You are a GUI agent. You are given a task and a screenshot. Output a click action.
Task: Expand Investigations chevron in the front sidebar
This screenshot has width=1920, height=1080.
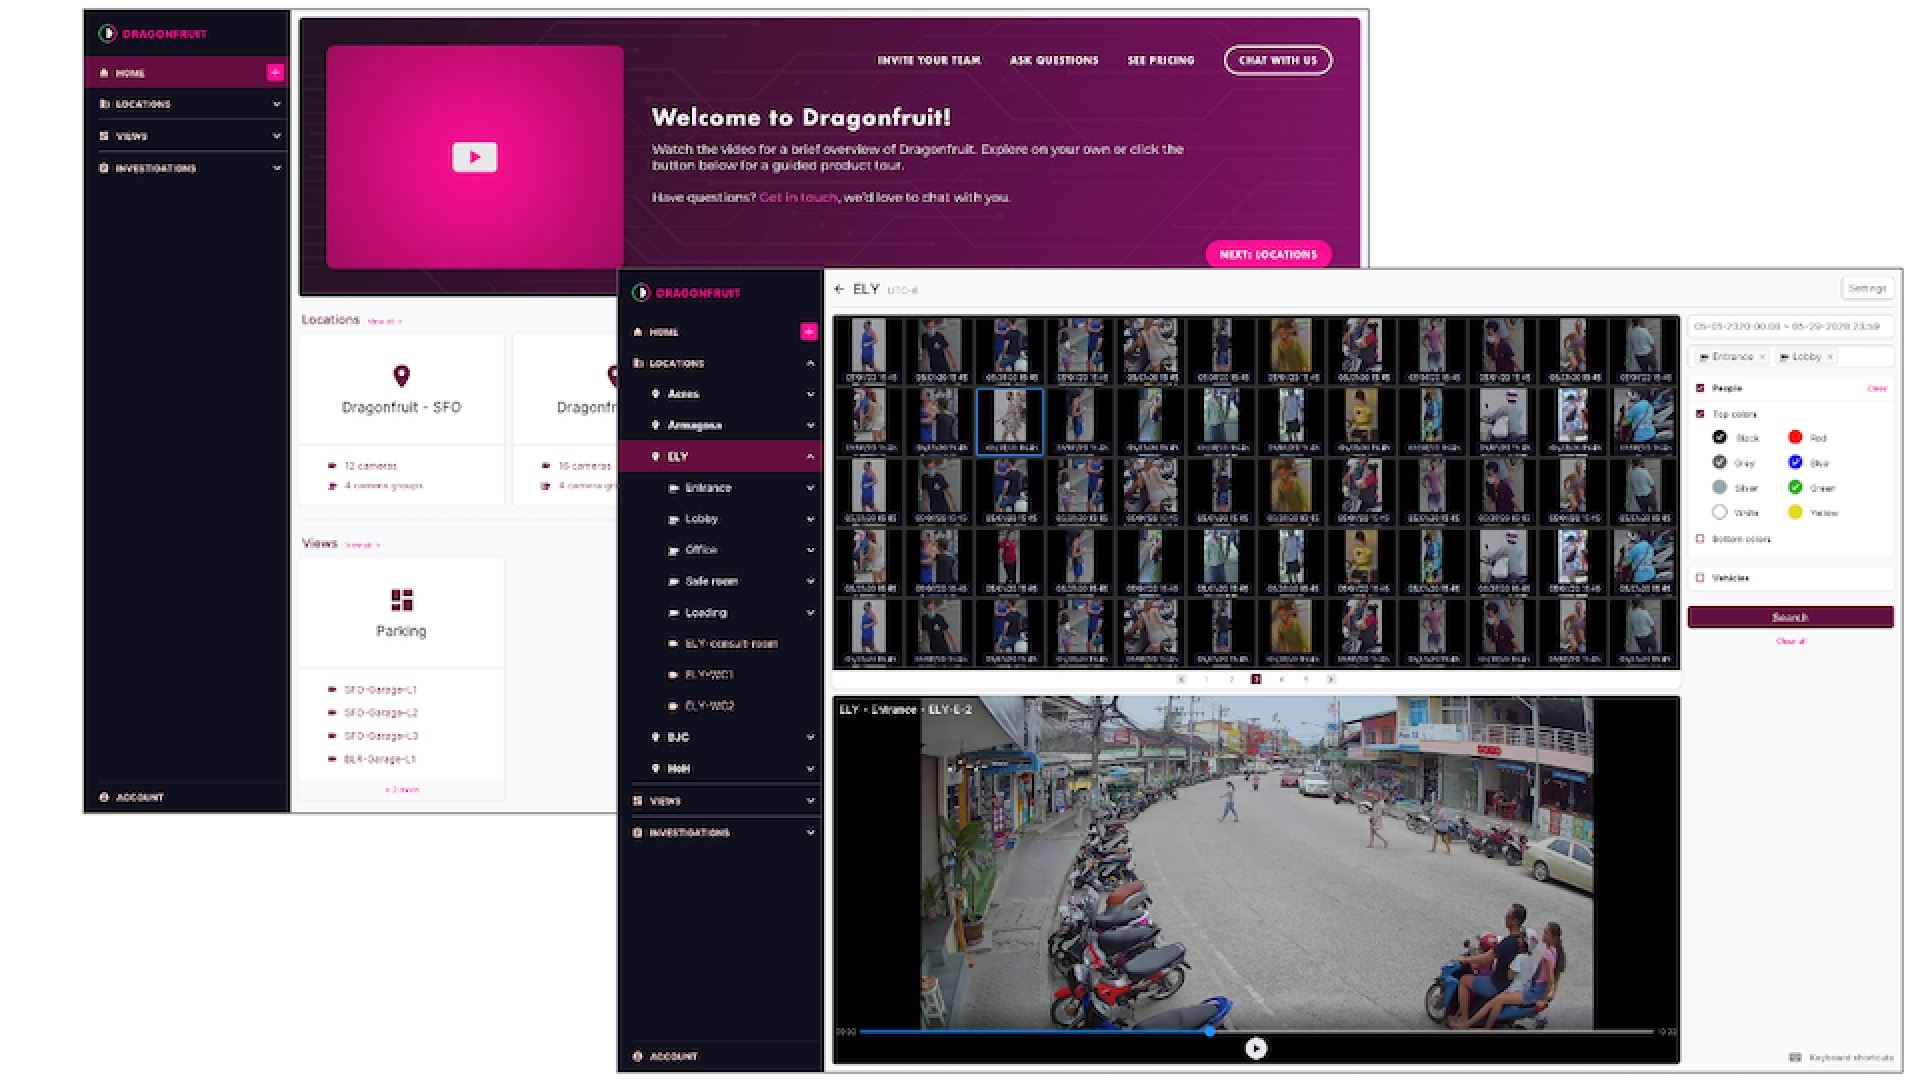click(x=810, y=832)
